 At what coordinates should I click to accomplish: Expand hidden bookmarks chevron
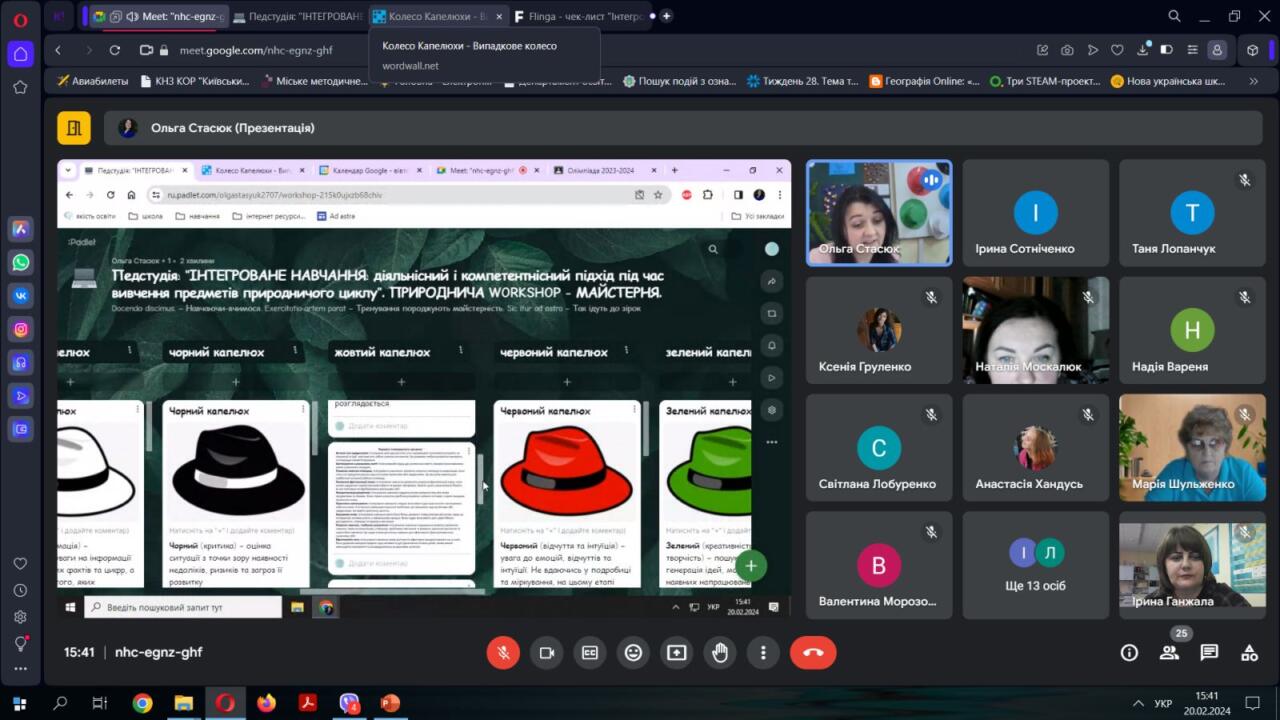[1254, 81]
